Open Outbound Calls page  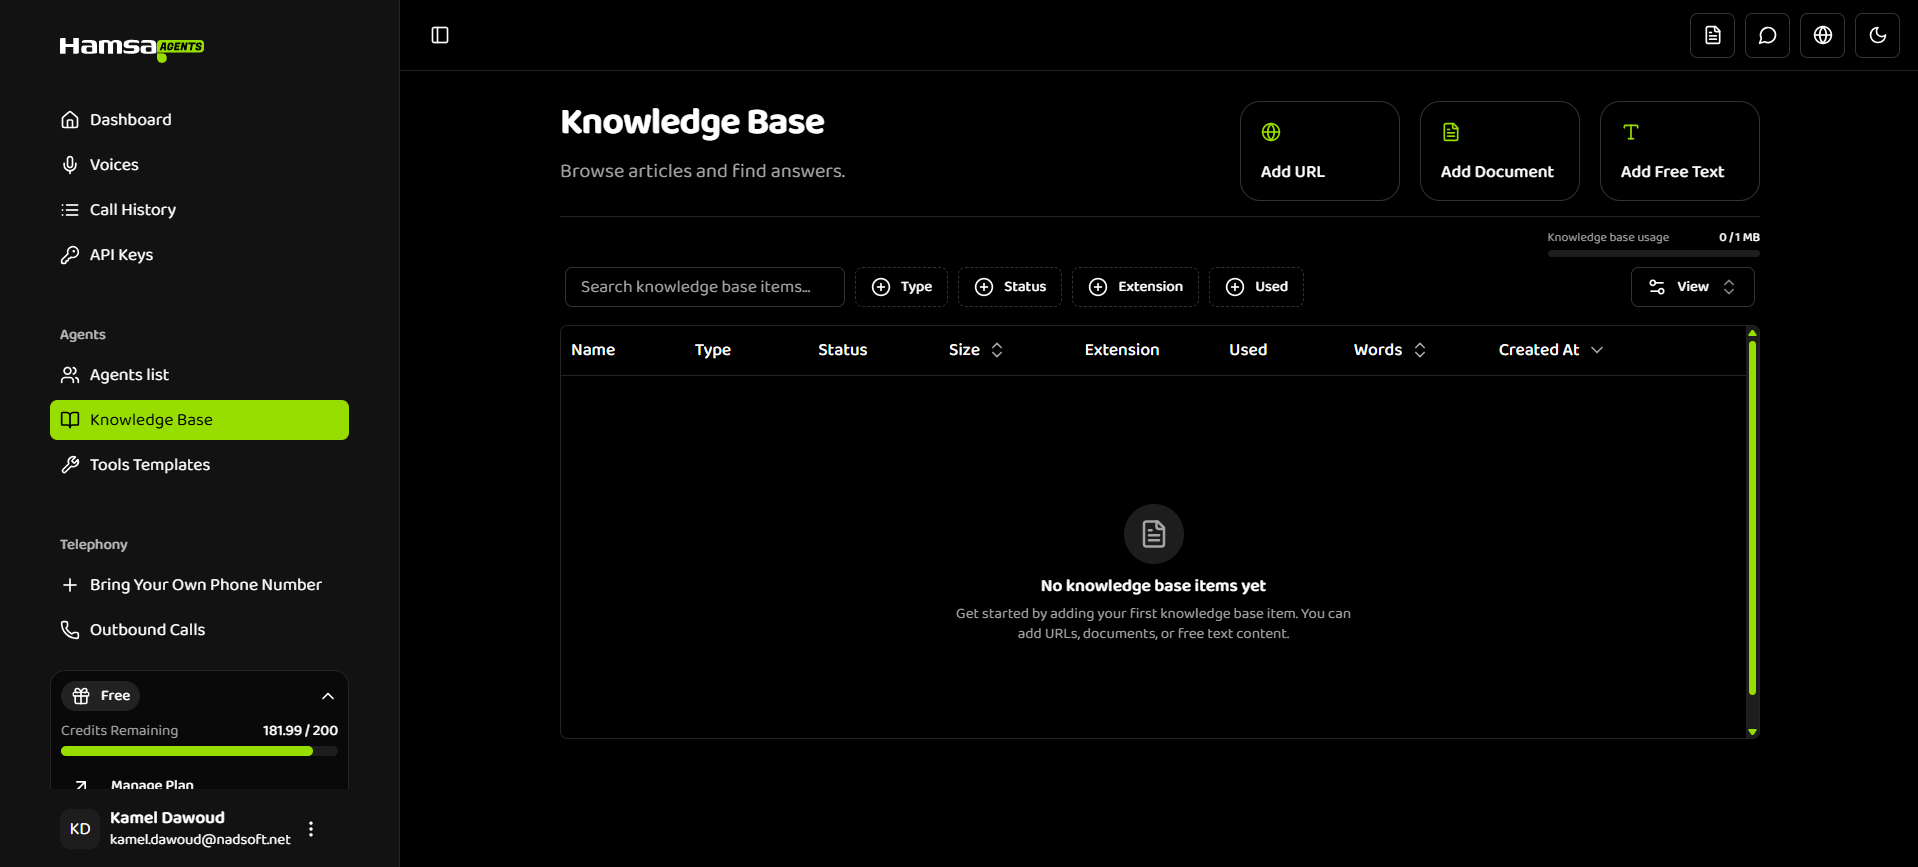[x=199, y=630]
